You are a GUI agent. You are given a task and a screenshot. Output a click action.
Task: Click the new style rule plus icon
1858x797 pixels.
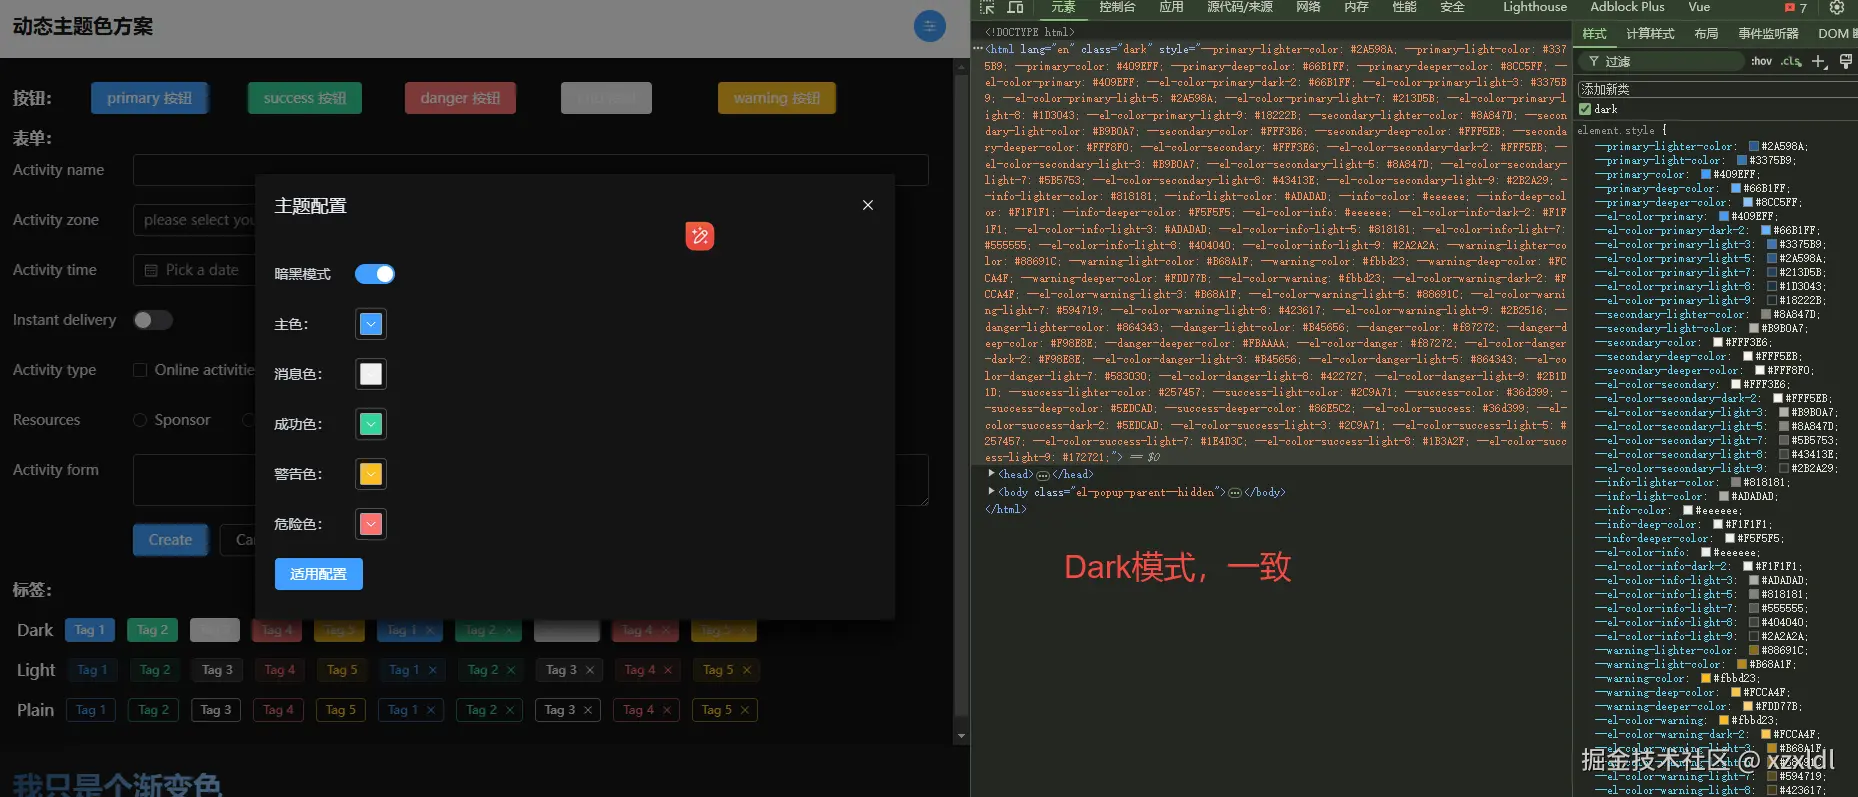(x=1819, y=61)
